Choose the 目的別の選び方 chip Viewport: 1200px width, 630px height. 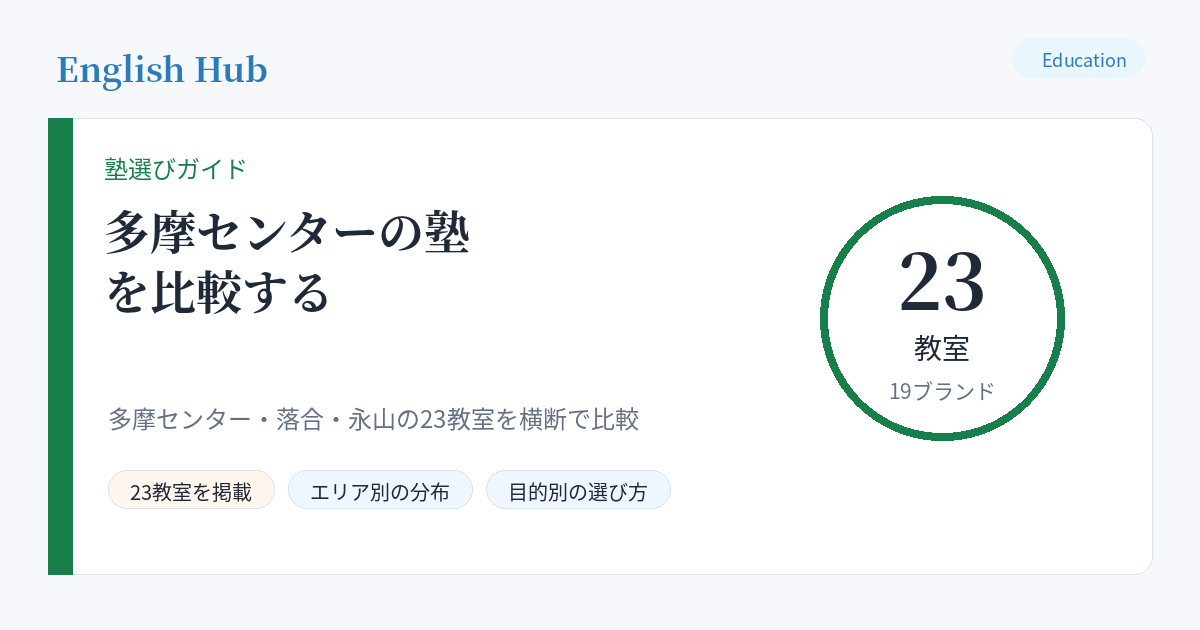[x=578, y=490]
